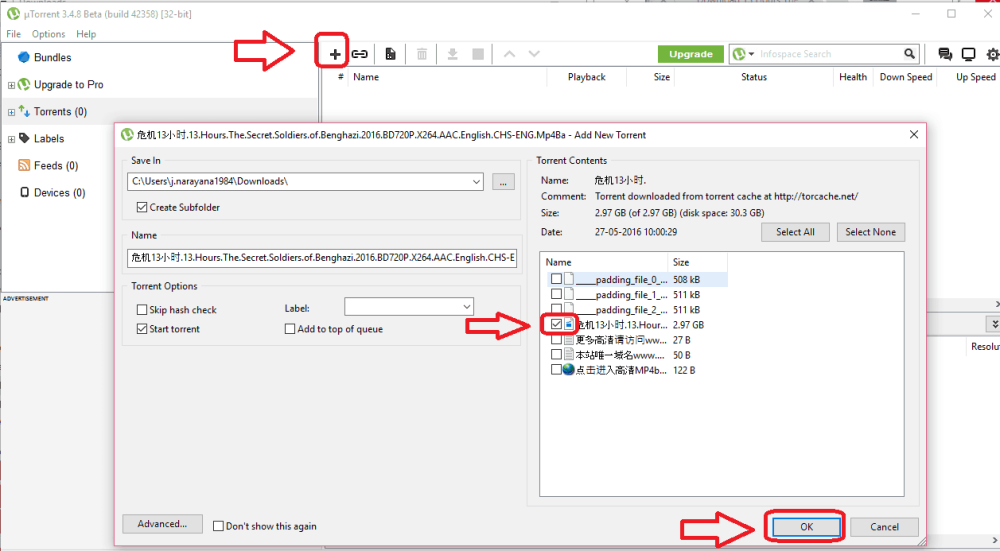1000x551 pixels.
Task: Check Add to top of queue
Action: [290, 329]
